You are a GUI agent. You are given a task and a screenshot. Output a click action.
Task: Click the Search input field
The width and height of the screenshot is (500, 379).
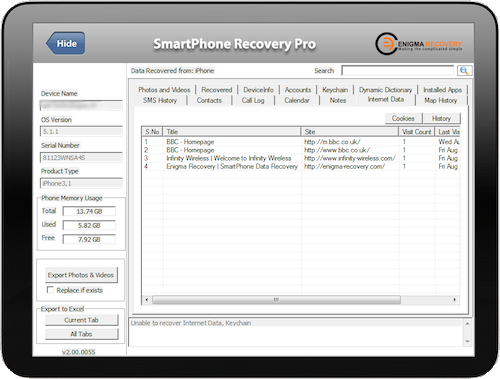(398, 71)
